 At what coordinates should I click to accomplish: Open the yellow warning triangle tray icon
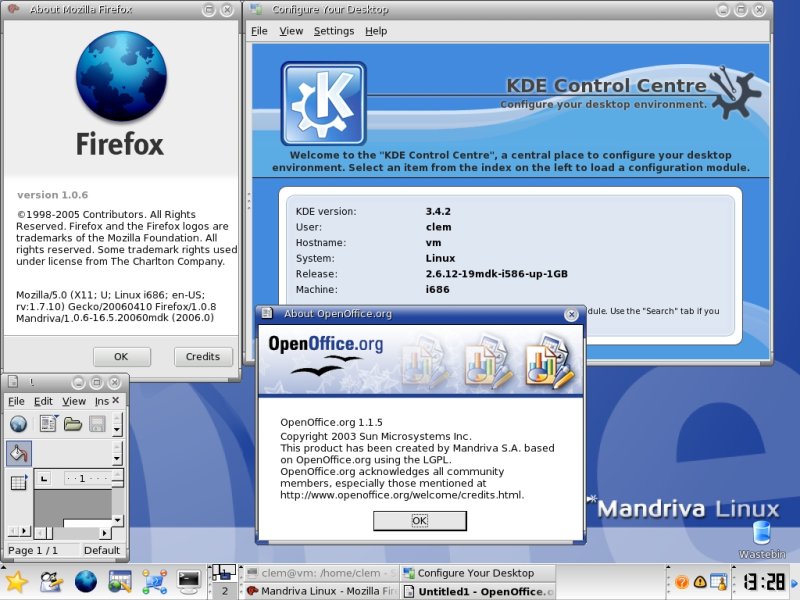click(x=700, y=582)
